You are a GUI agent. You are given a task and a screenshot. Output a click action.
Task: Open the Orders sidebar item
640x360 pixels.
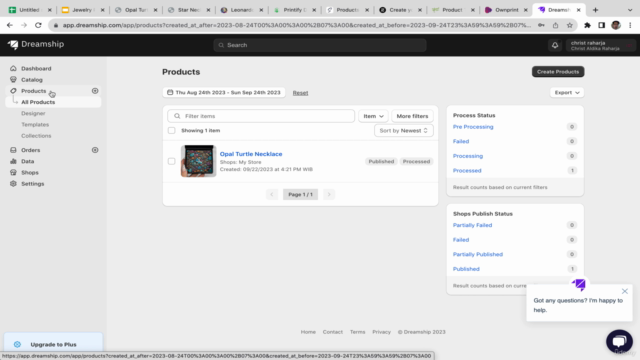(x=31, y=150)
